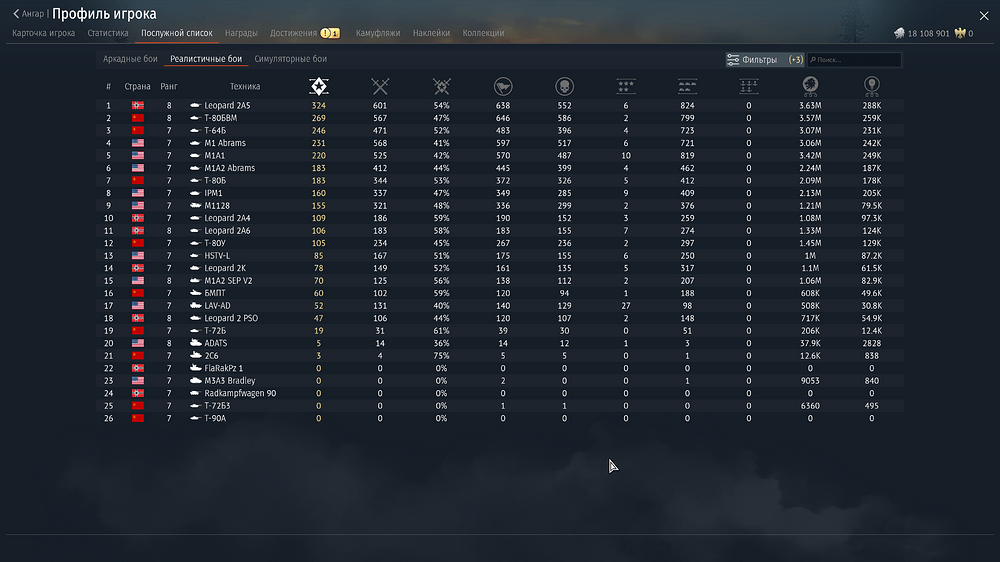Select the HSTV-L vehicle name
This screenshot has height=562, width=1000.
click(217, 255)
